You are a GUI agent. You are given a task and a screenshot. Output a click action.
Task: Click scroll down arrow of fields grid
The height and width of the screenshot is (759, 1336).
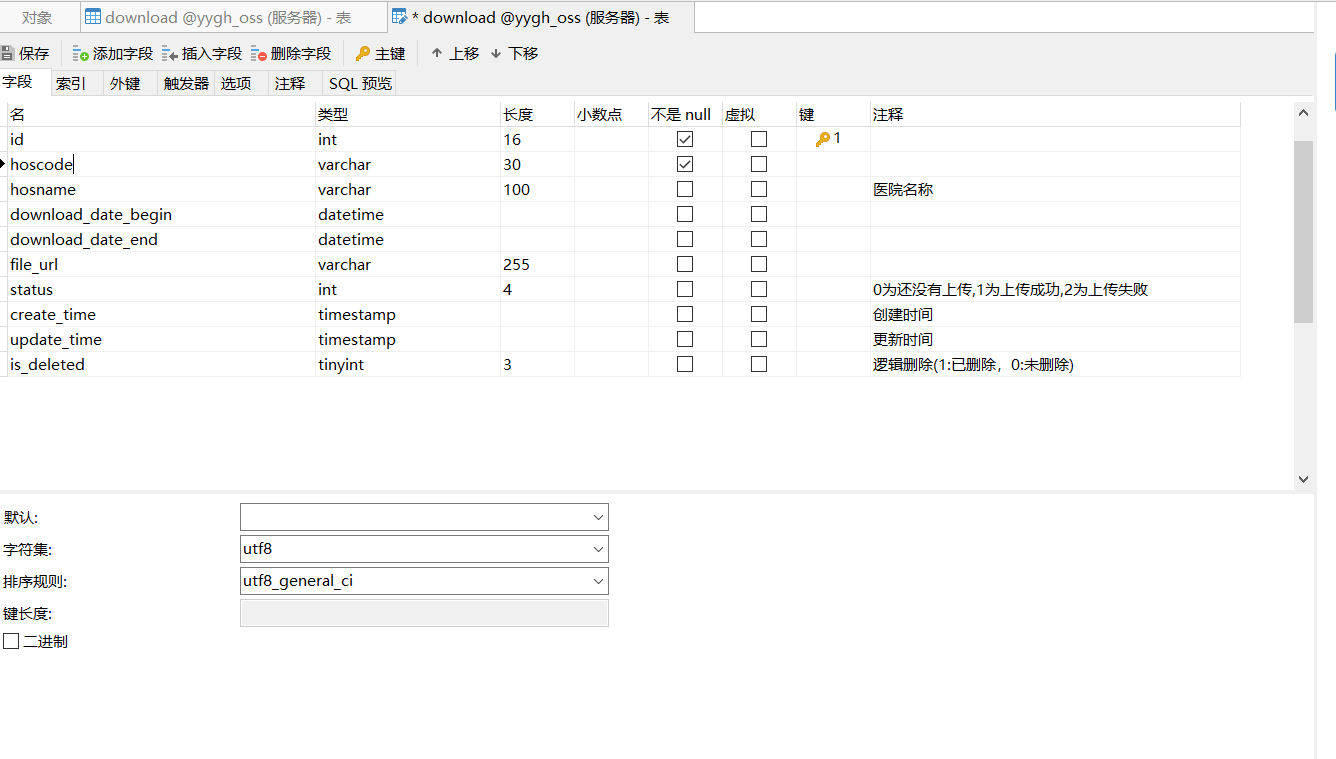1303,479
